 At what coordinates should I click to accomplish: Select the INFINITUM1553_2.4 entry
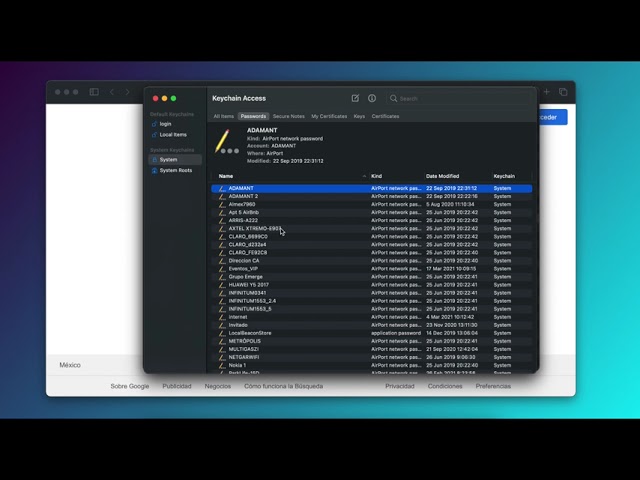click(371, 301)
